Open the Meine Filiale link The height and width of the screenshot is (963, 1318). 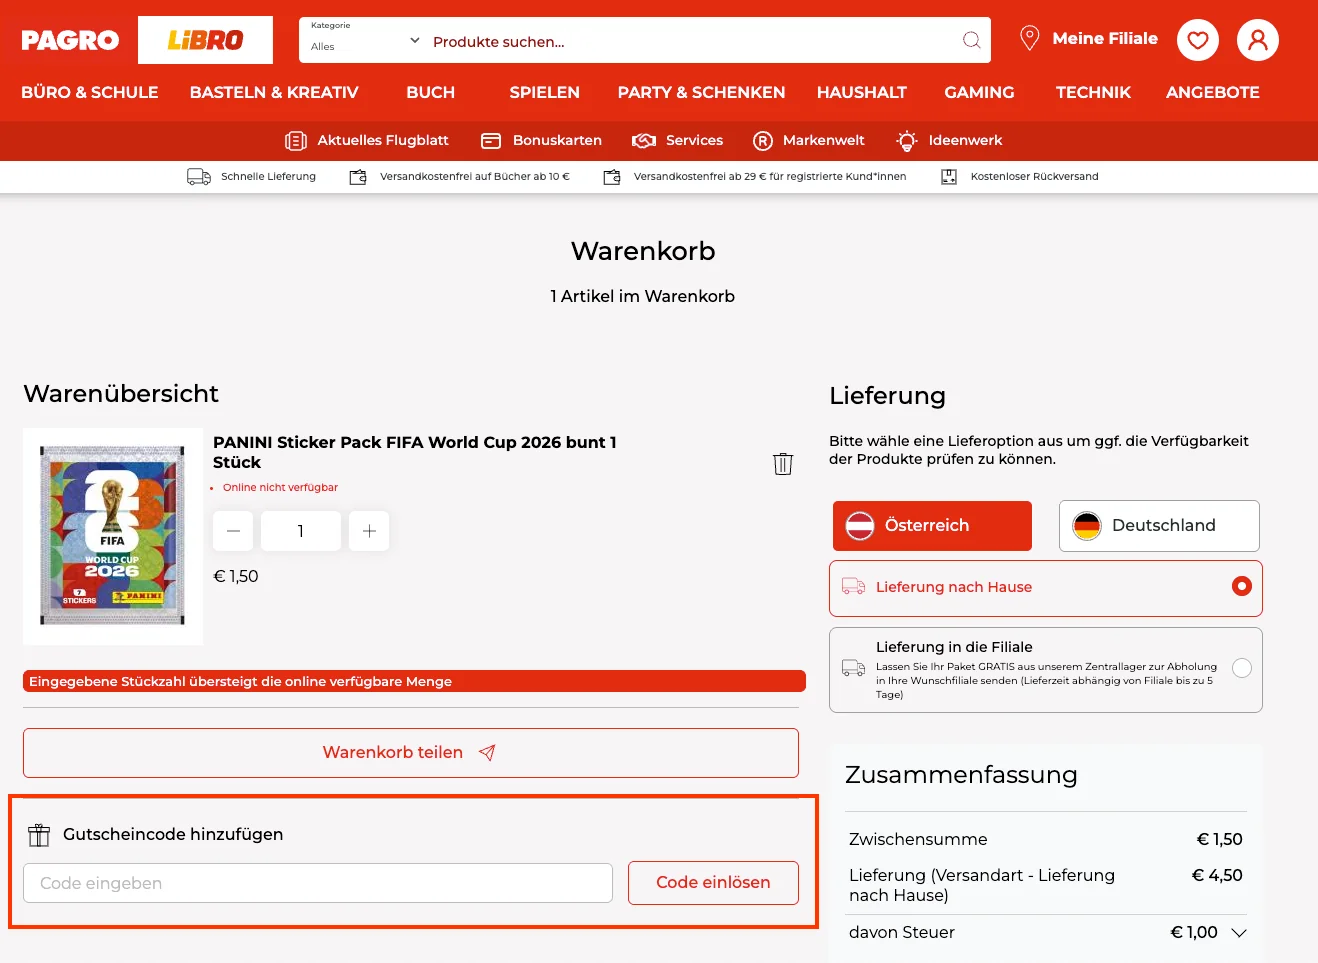coord(1105,38)
